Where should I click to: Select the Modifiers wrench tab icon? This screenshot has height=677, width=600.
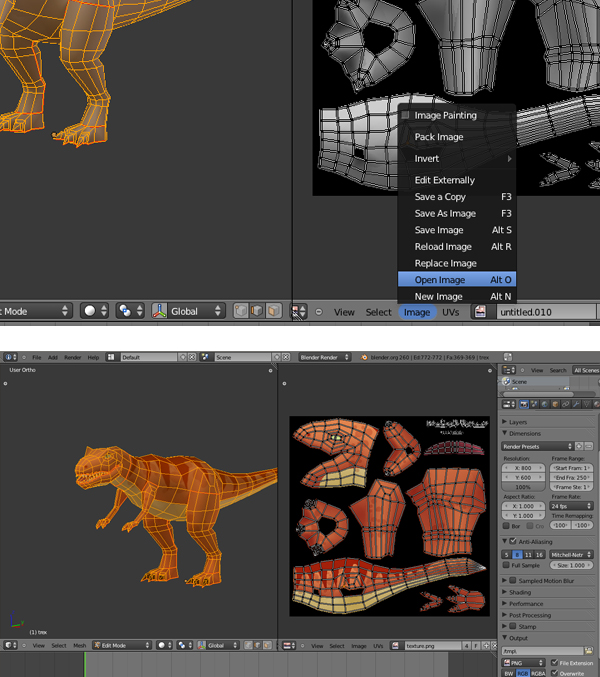coord(576,405)
